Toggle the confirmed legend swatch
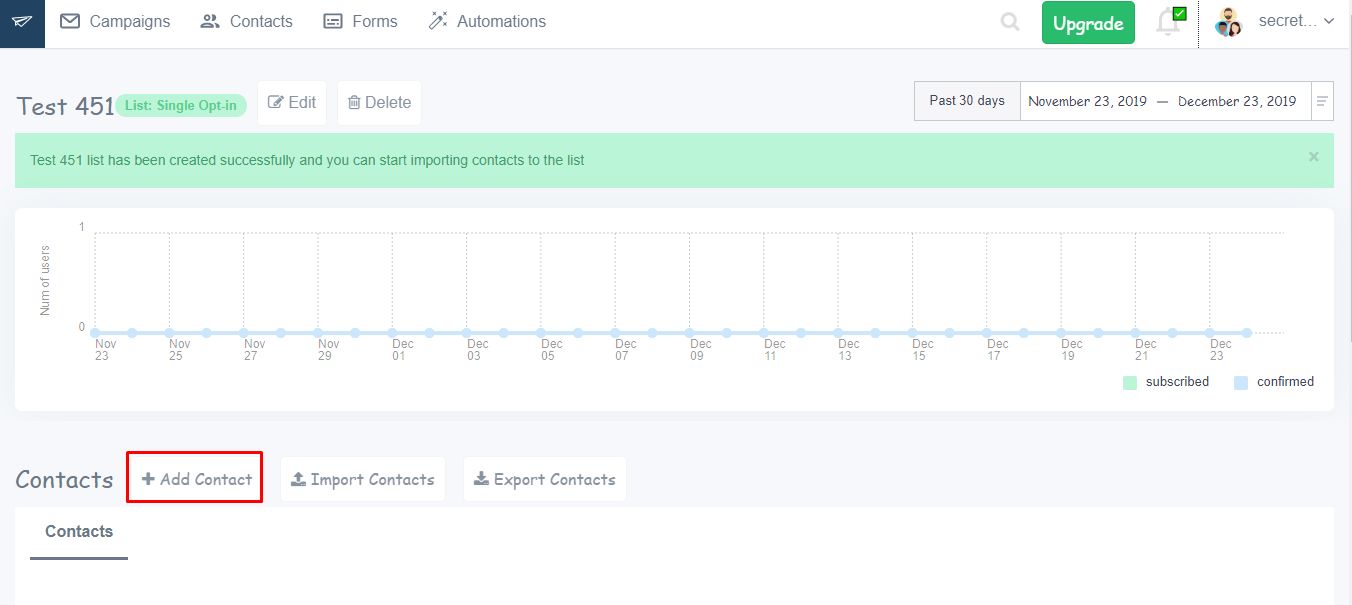The height and width of the screenshot is (605, 1352). coord(1241,382)
